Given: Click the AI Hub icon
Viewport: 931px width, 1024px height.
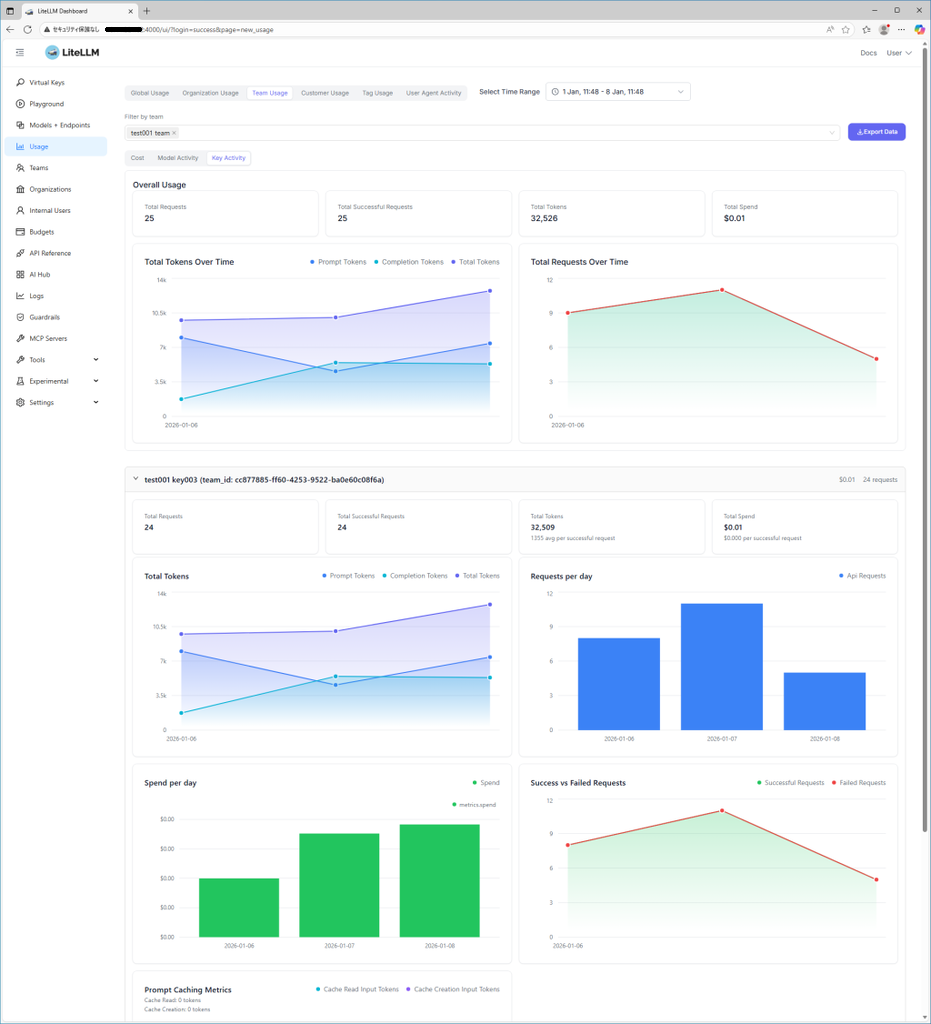Looking at the screenshot, I should (x=20, y=275).
